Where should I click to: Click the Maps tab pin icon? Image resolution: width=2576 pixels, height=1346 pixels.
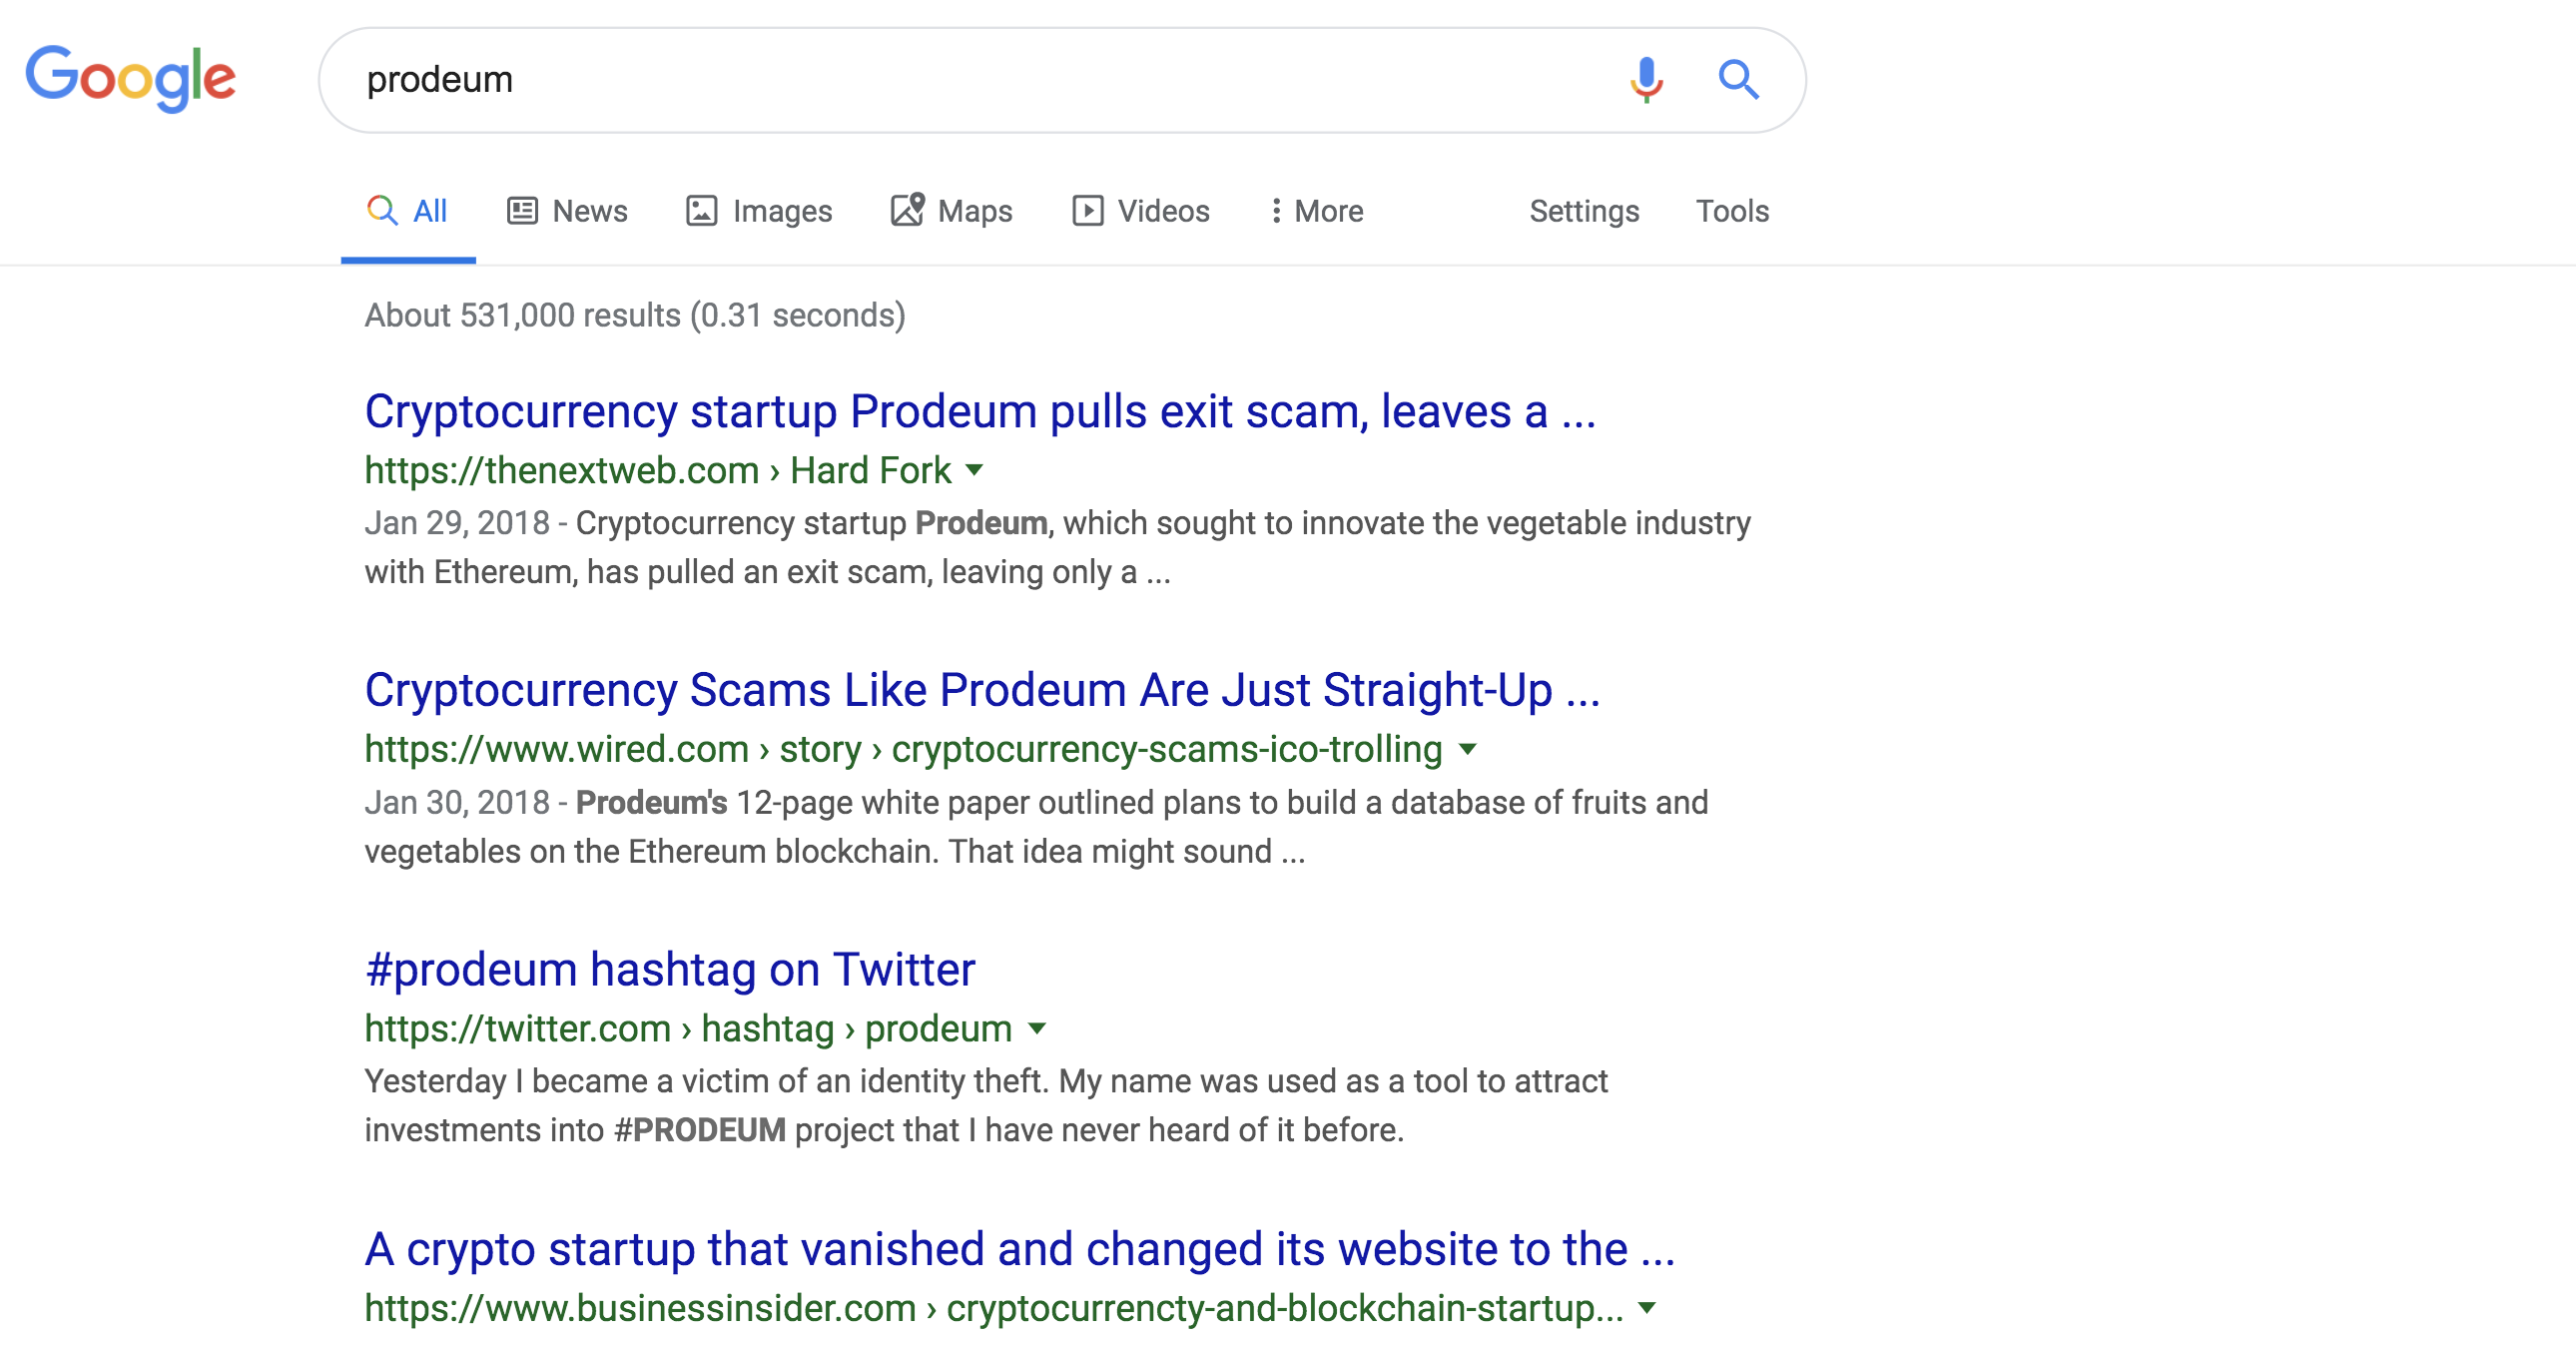pos(907,209)
